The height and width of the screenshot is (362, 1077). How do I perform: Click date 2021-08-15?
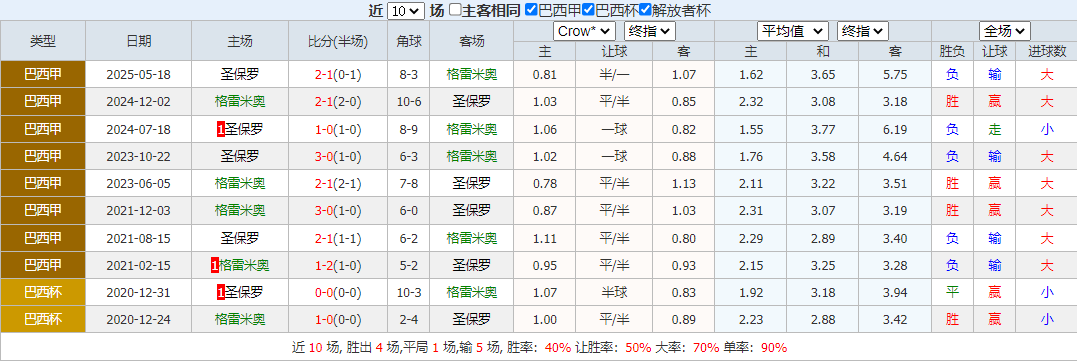pyautogui.click(x=139, y=238)
